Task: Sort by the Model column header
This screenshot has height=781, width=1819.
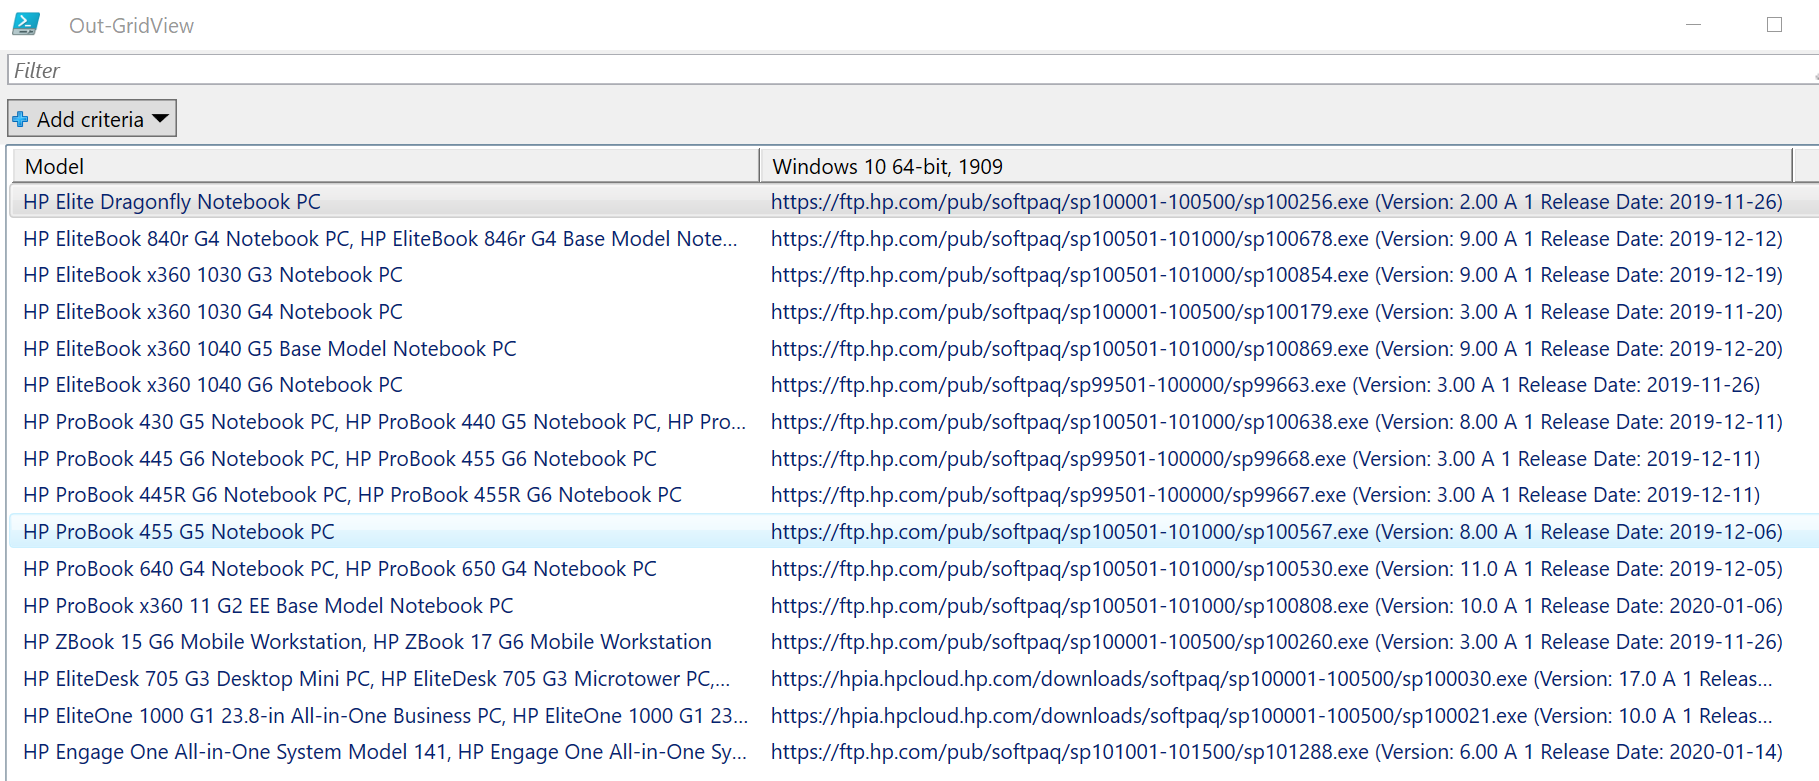Action: (x=384, y=166)
